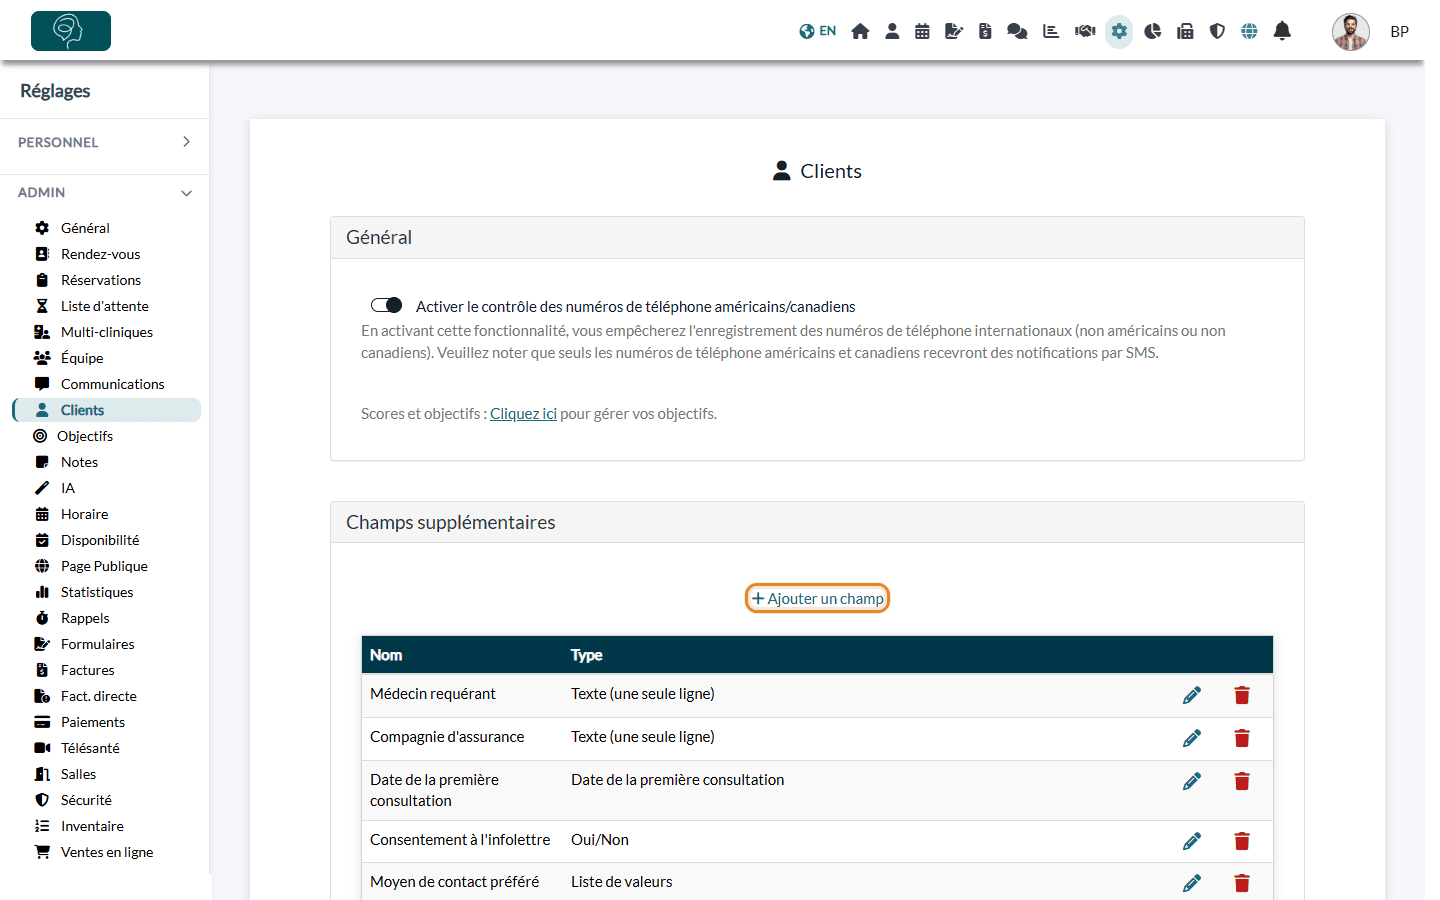Screen dimensions: 1440x900
Task: Open the person client icon in top bar
Action: [x=892, y=31]
